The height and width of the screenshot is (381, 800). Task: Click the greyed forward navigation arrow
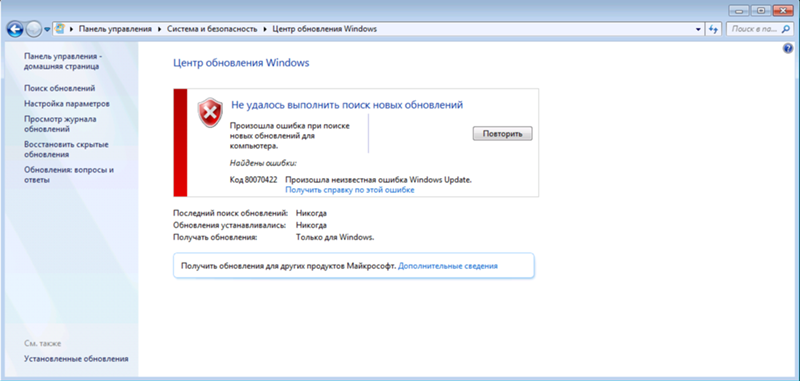pos(33,30)
